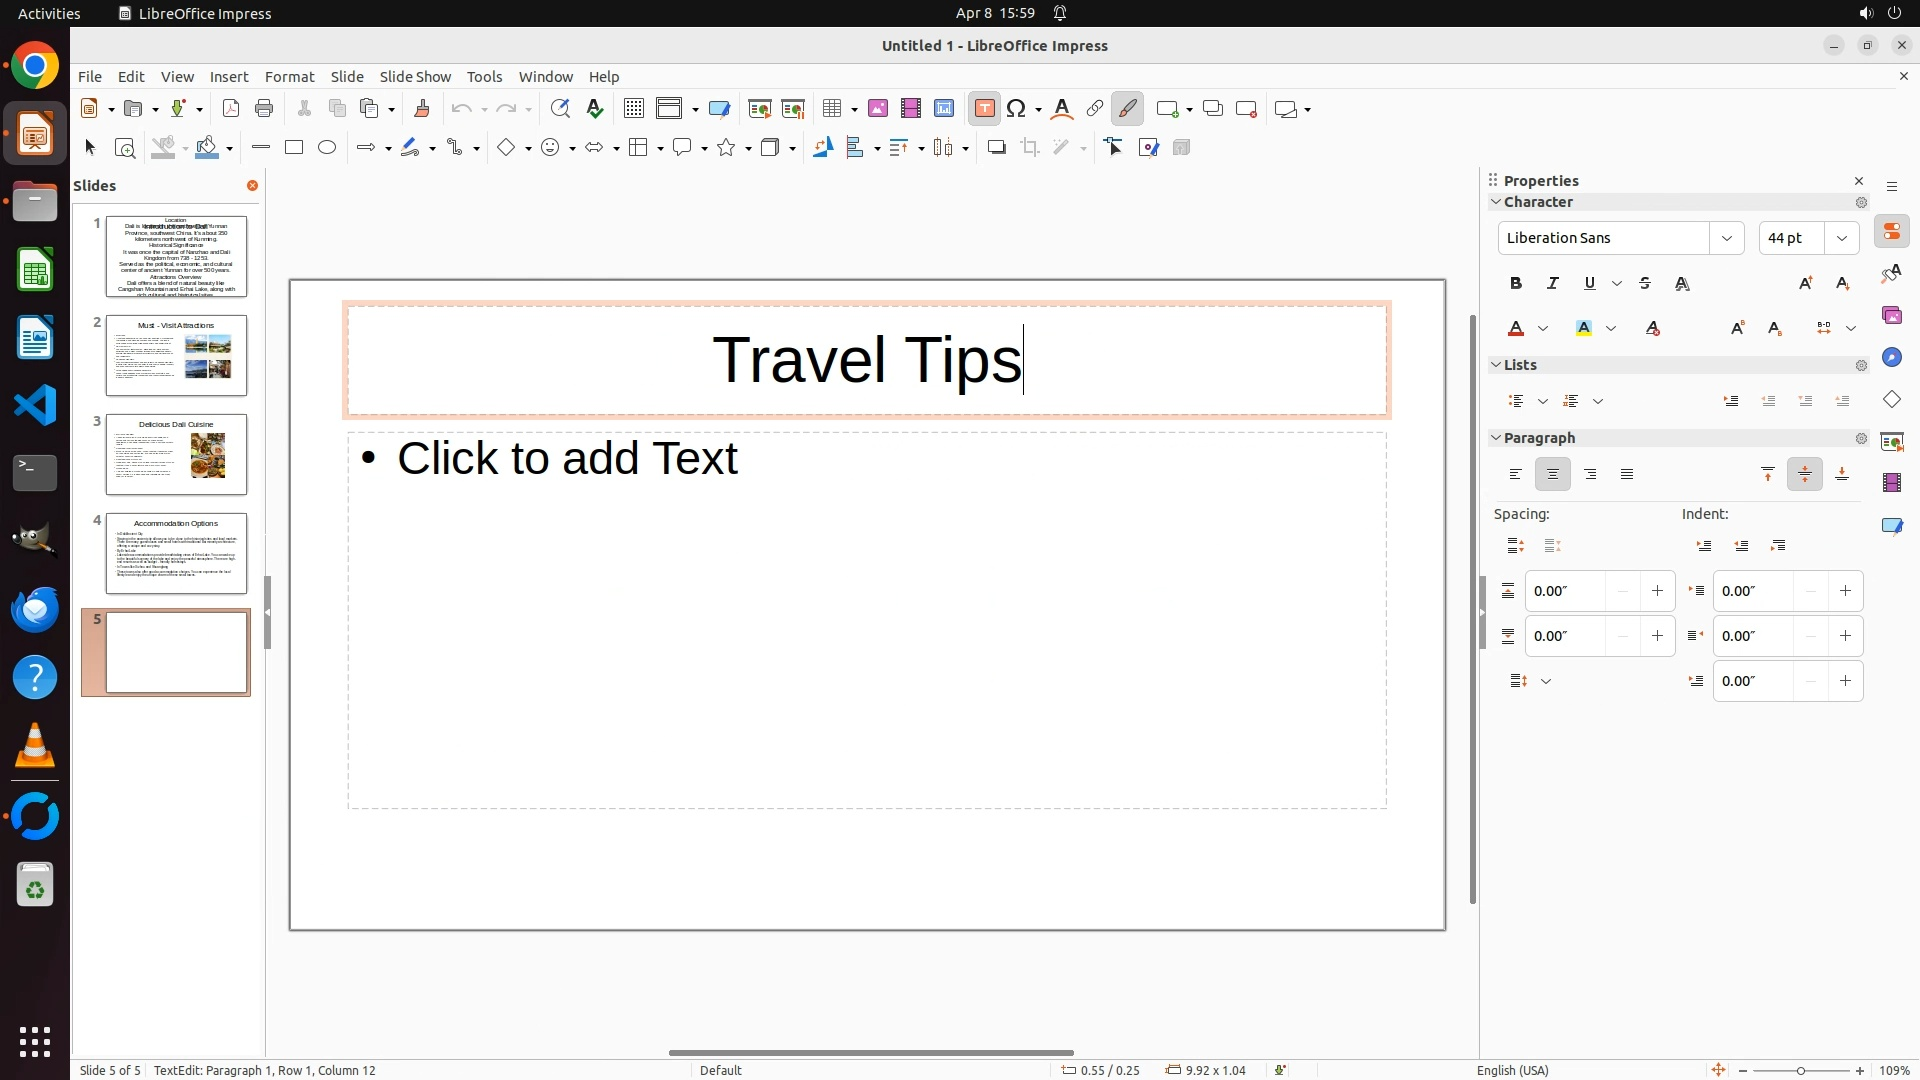Click the zoom slider in the status bar

tap(1800, 1071)
